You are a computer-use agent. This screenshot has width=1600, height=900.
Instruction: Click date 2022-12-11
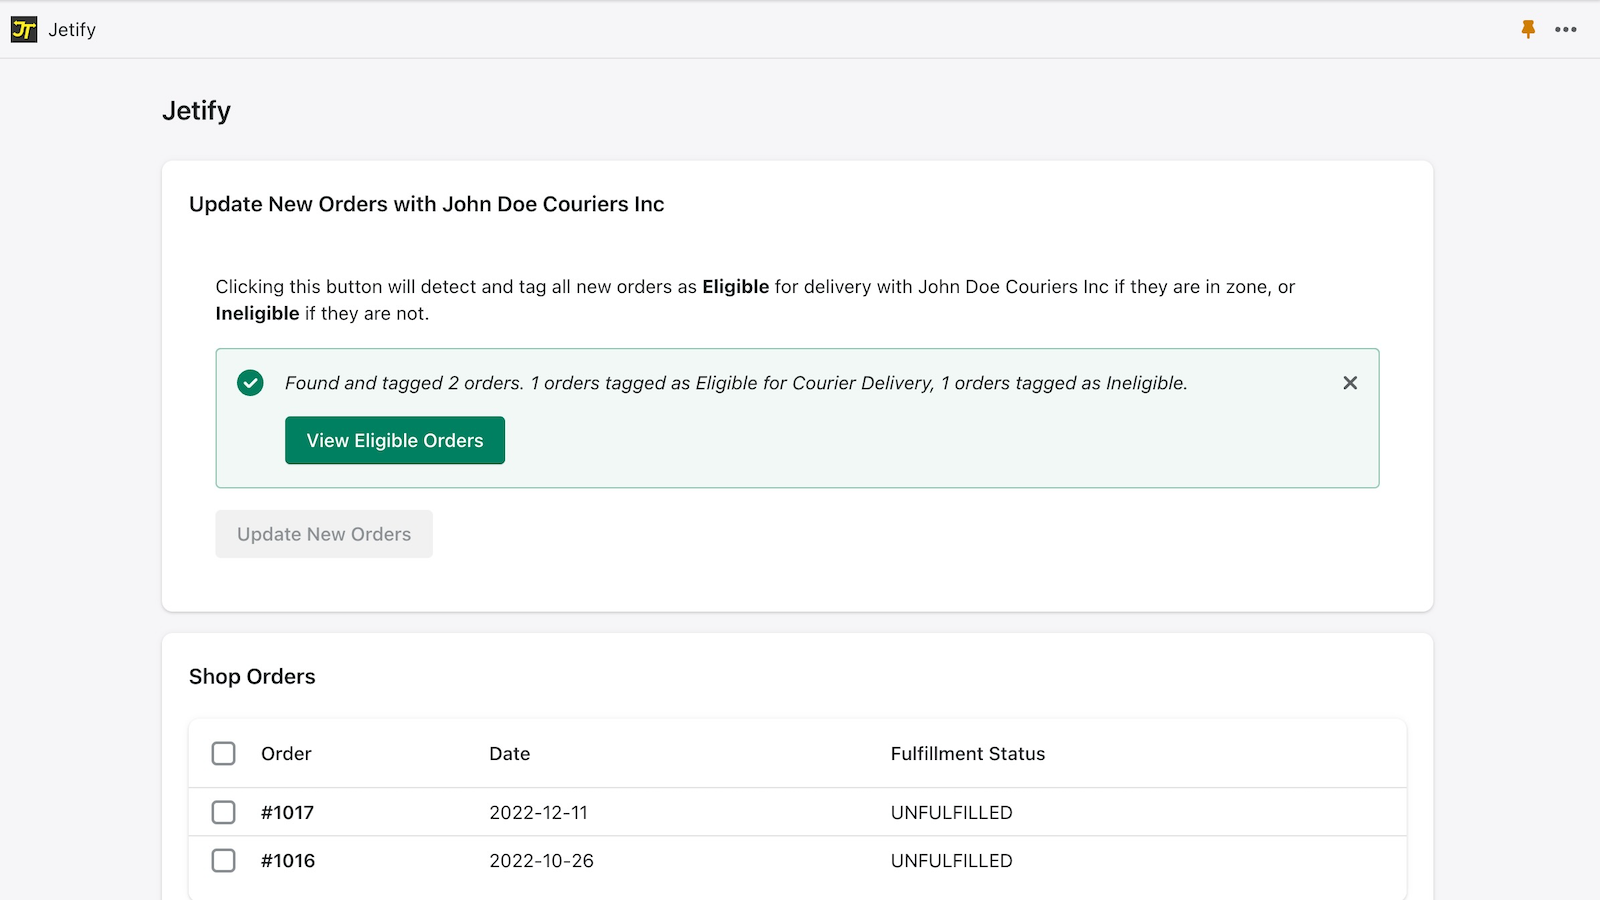538,813
